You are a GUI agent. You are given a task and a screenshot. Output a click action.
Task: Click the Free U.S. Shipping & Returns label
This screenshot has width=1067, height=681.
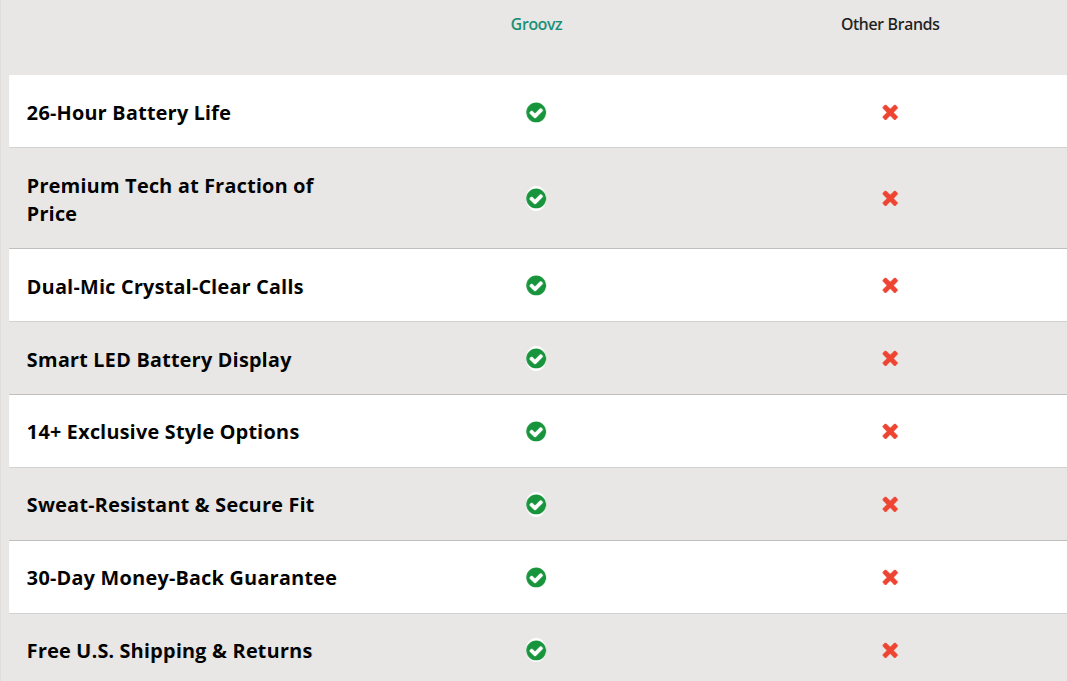click(169, 650)
